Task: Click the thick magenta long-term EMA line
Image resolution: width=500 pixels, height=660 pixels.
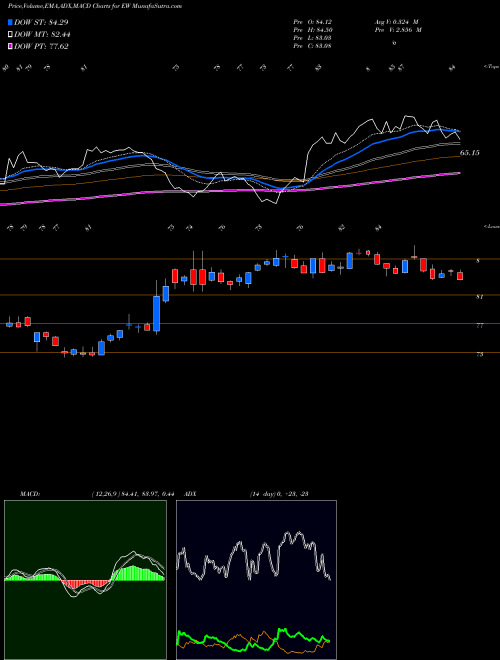Action: [231, 191]
